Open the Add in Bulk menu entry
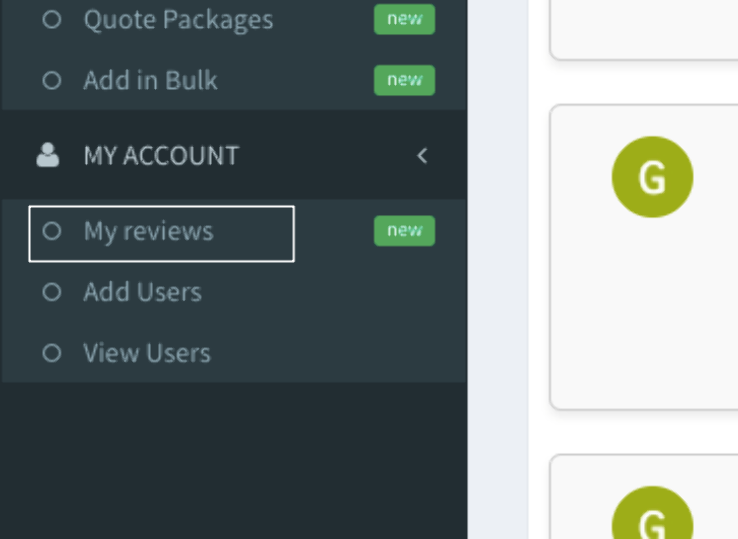The height and width of the screenshot is (539, 738). tap(151, 80)
